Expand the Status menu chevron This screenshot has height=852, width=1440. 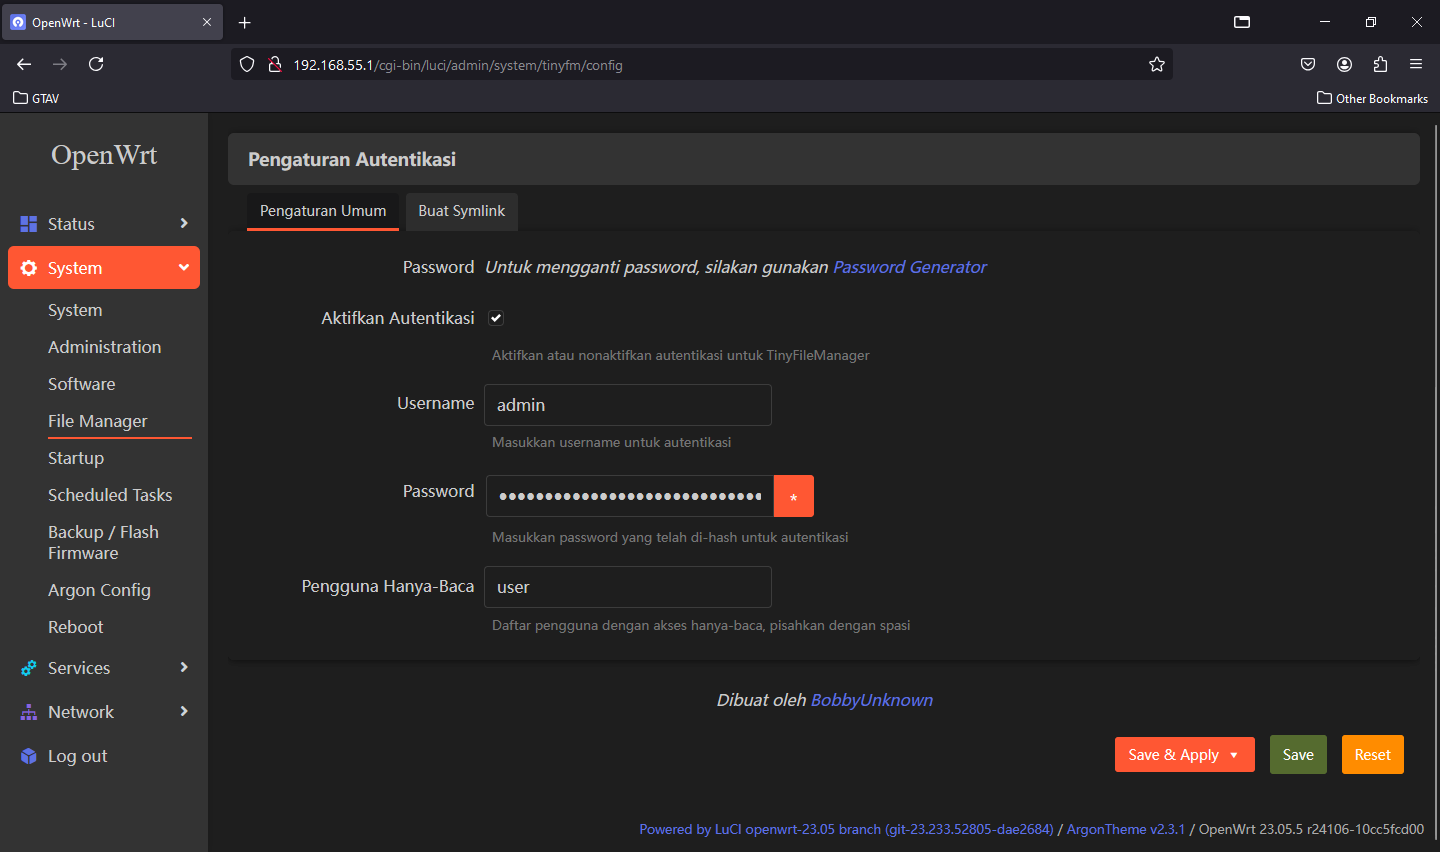coord(184,223)
